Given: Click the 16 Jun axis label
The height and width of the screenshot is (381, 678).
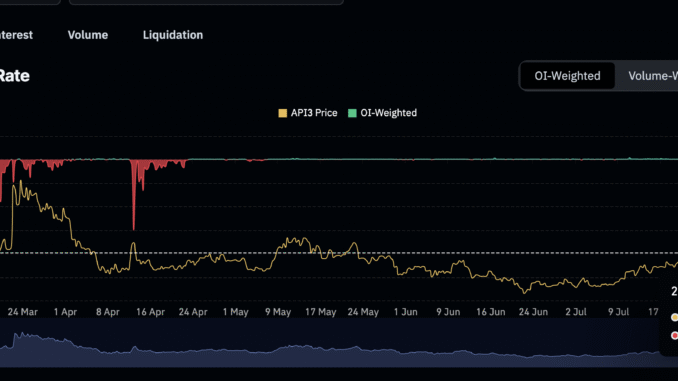Looking at the screenshot, I should pos(491,312).
